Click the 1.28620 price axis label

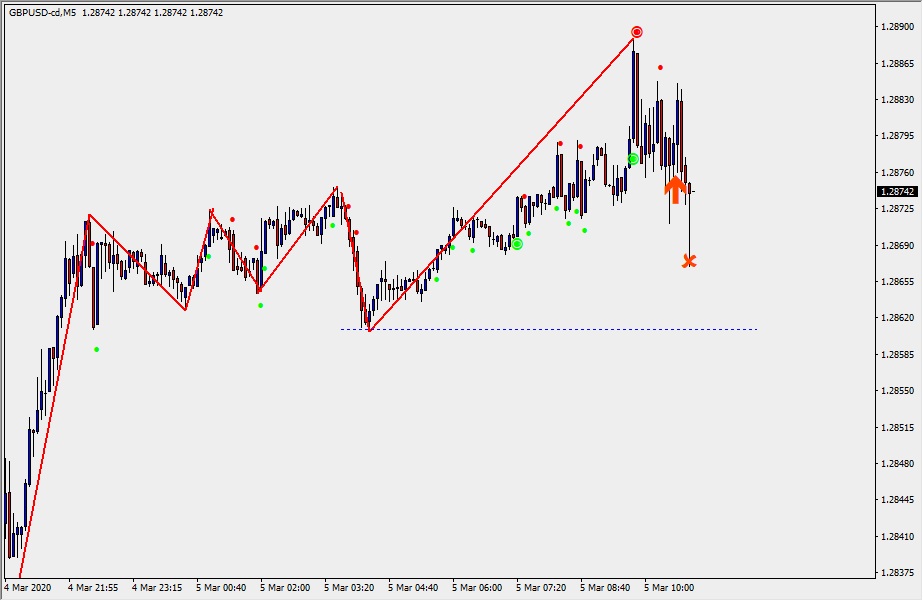point(897,318)
